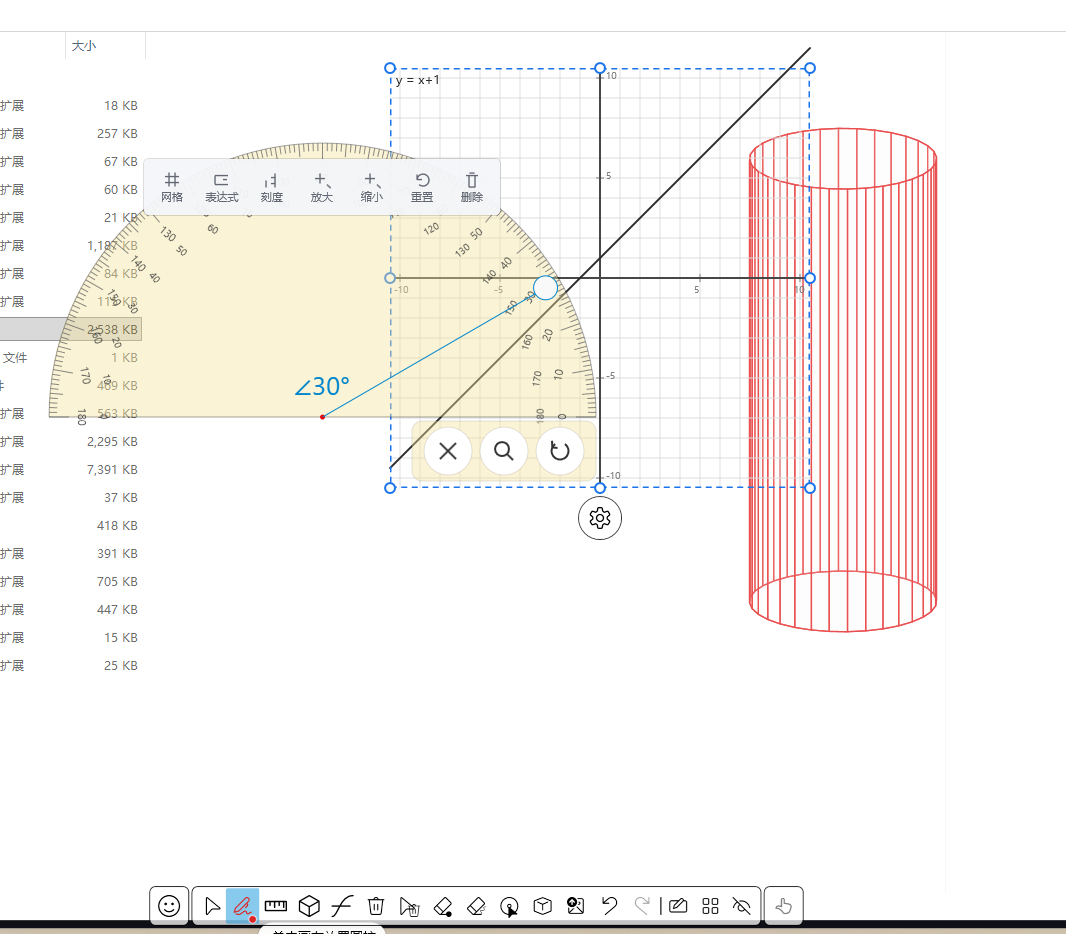The height and width of the screenshot is (934, 1066).
Task: Toggle the 网格 grid option
Action: (x=172, y=188)
